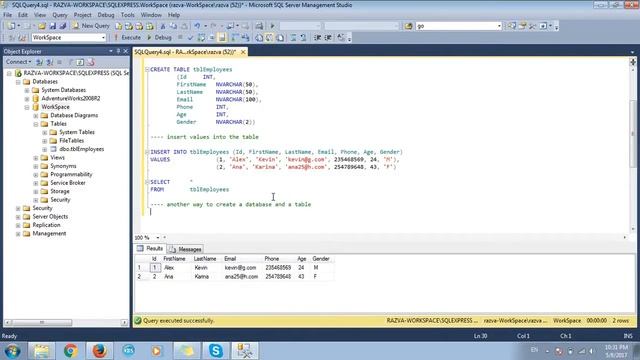This screenshot has height=360, width=640.
Task: Select the Views folder in tree
Action: coord(58,158)
